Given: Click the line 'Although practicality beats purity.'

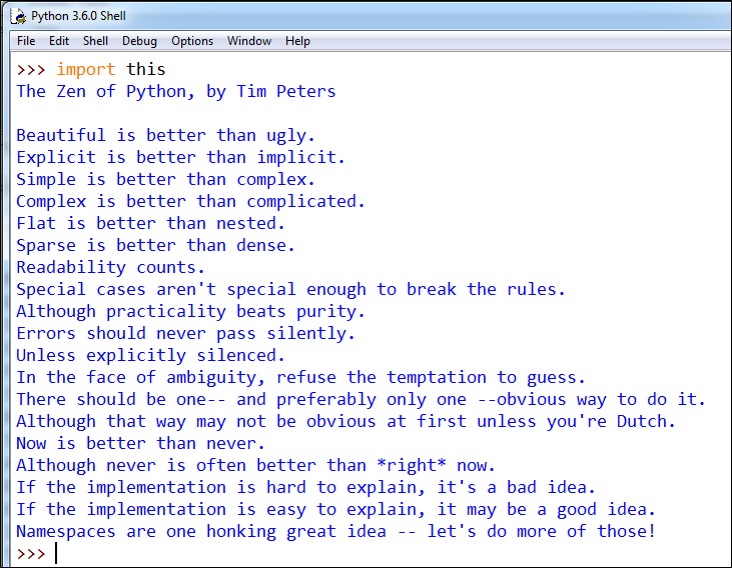Looking at the screenshot, I should tap(190, 312).
